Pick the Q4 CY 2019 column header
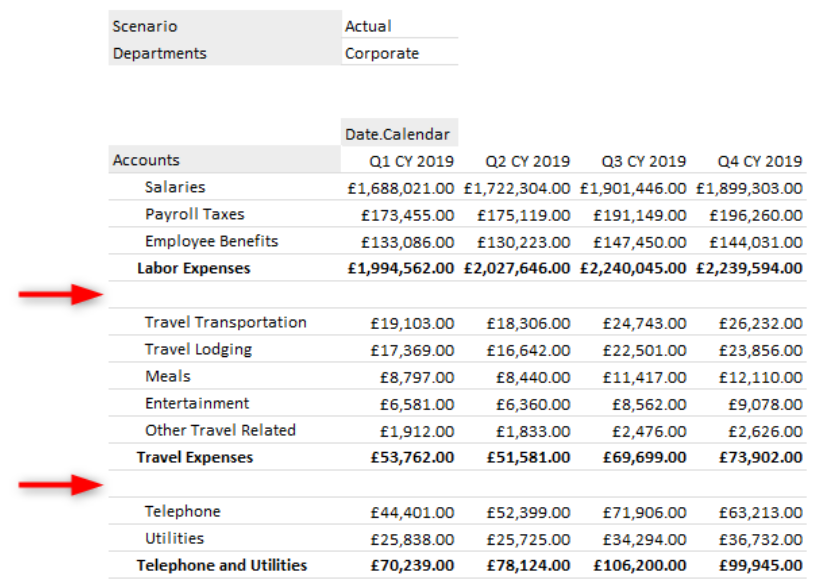This screenshot has width=820, height=582. click(x=760, y=161)
